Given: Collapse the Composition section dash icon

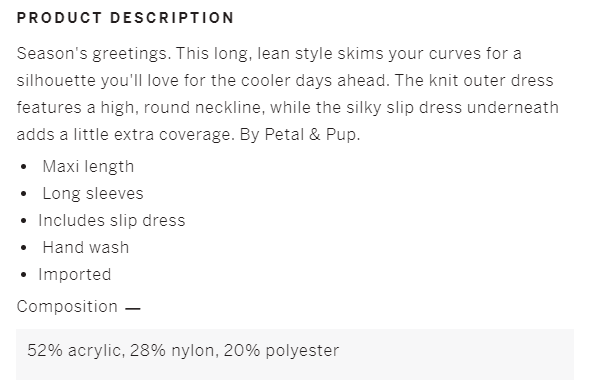Looking at the screenshot, I should point(133,309).
